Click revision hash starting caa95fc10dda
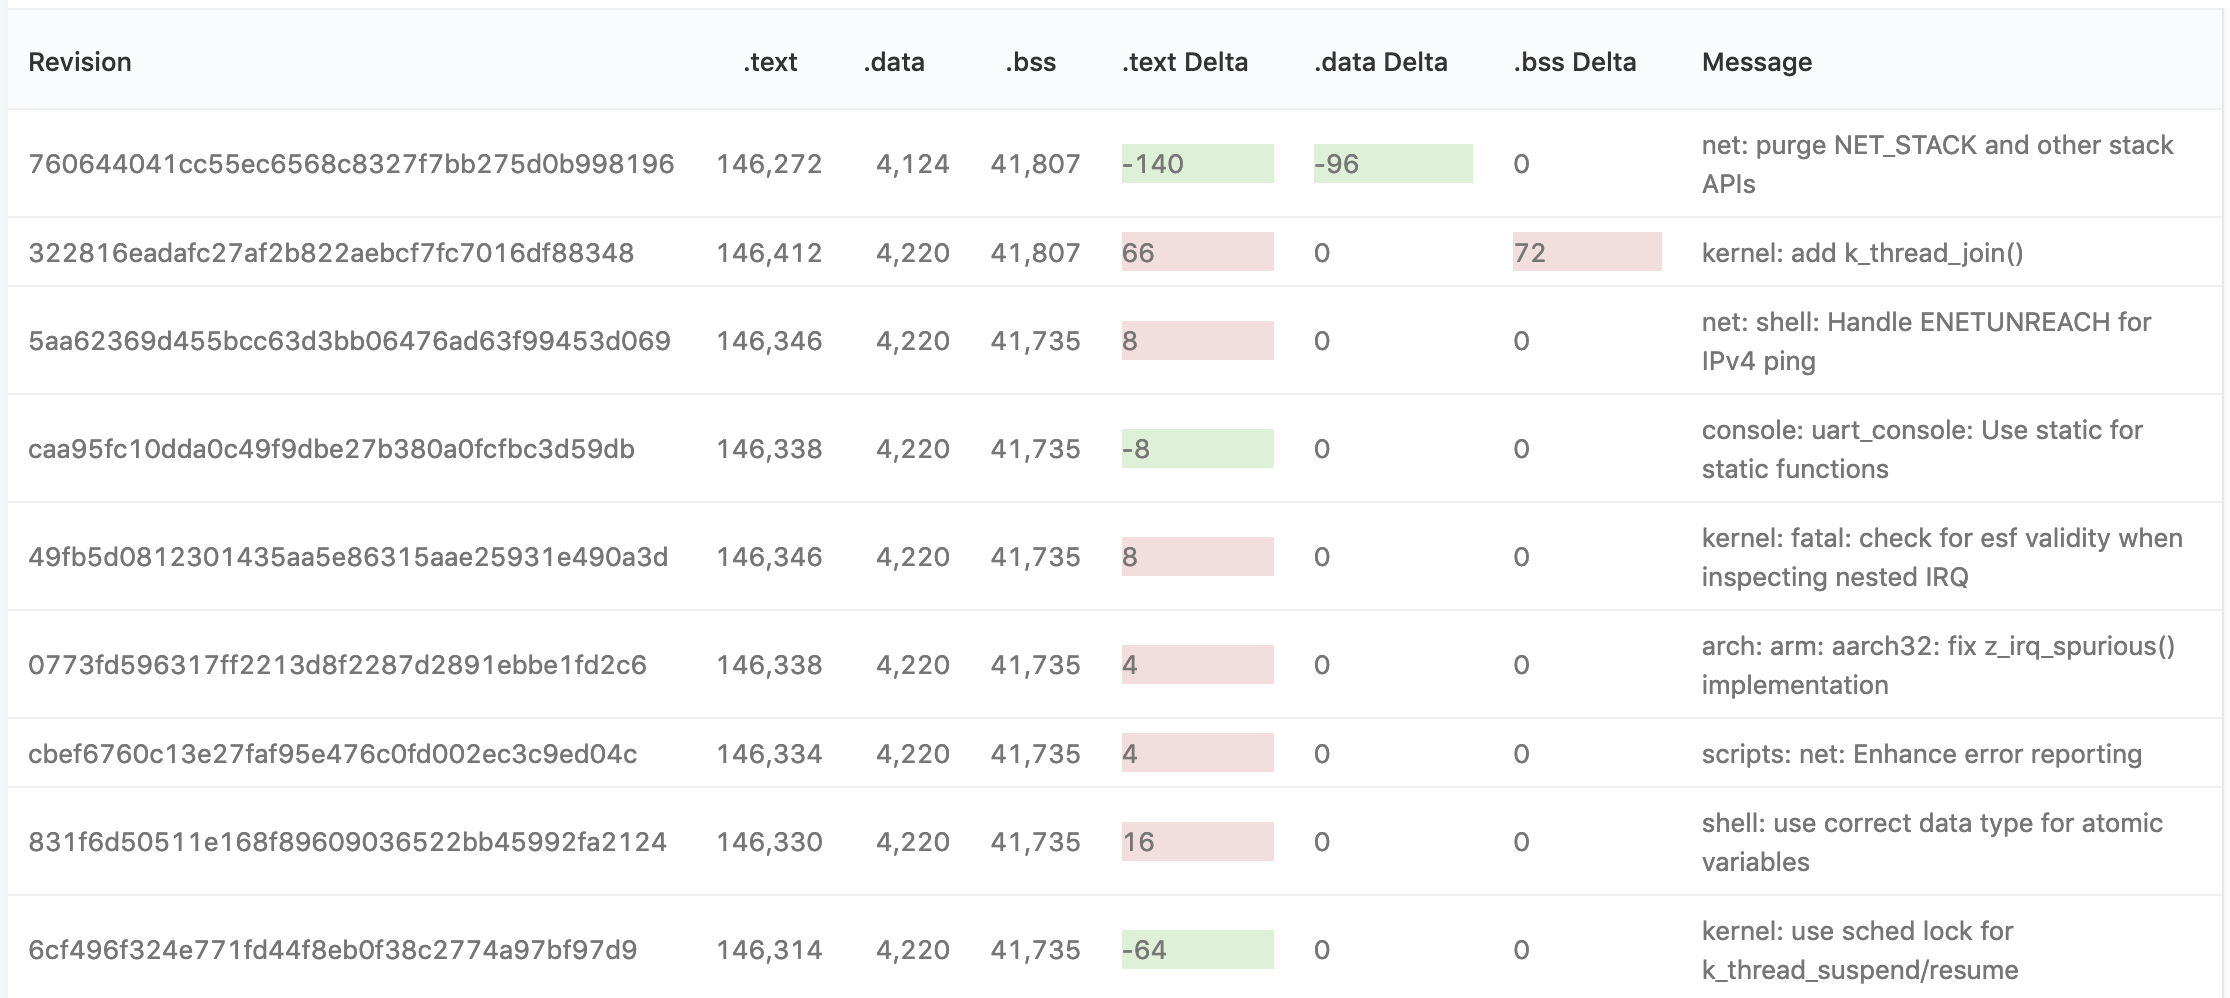 coord(331,449)
